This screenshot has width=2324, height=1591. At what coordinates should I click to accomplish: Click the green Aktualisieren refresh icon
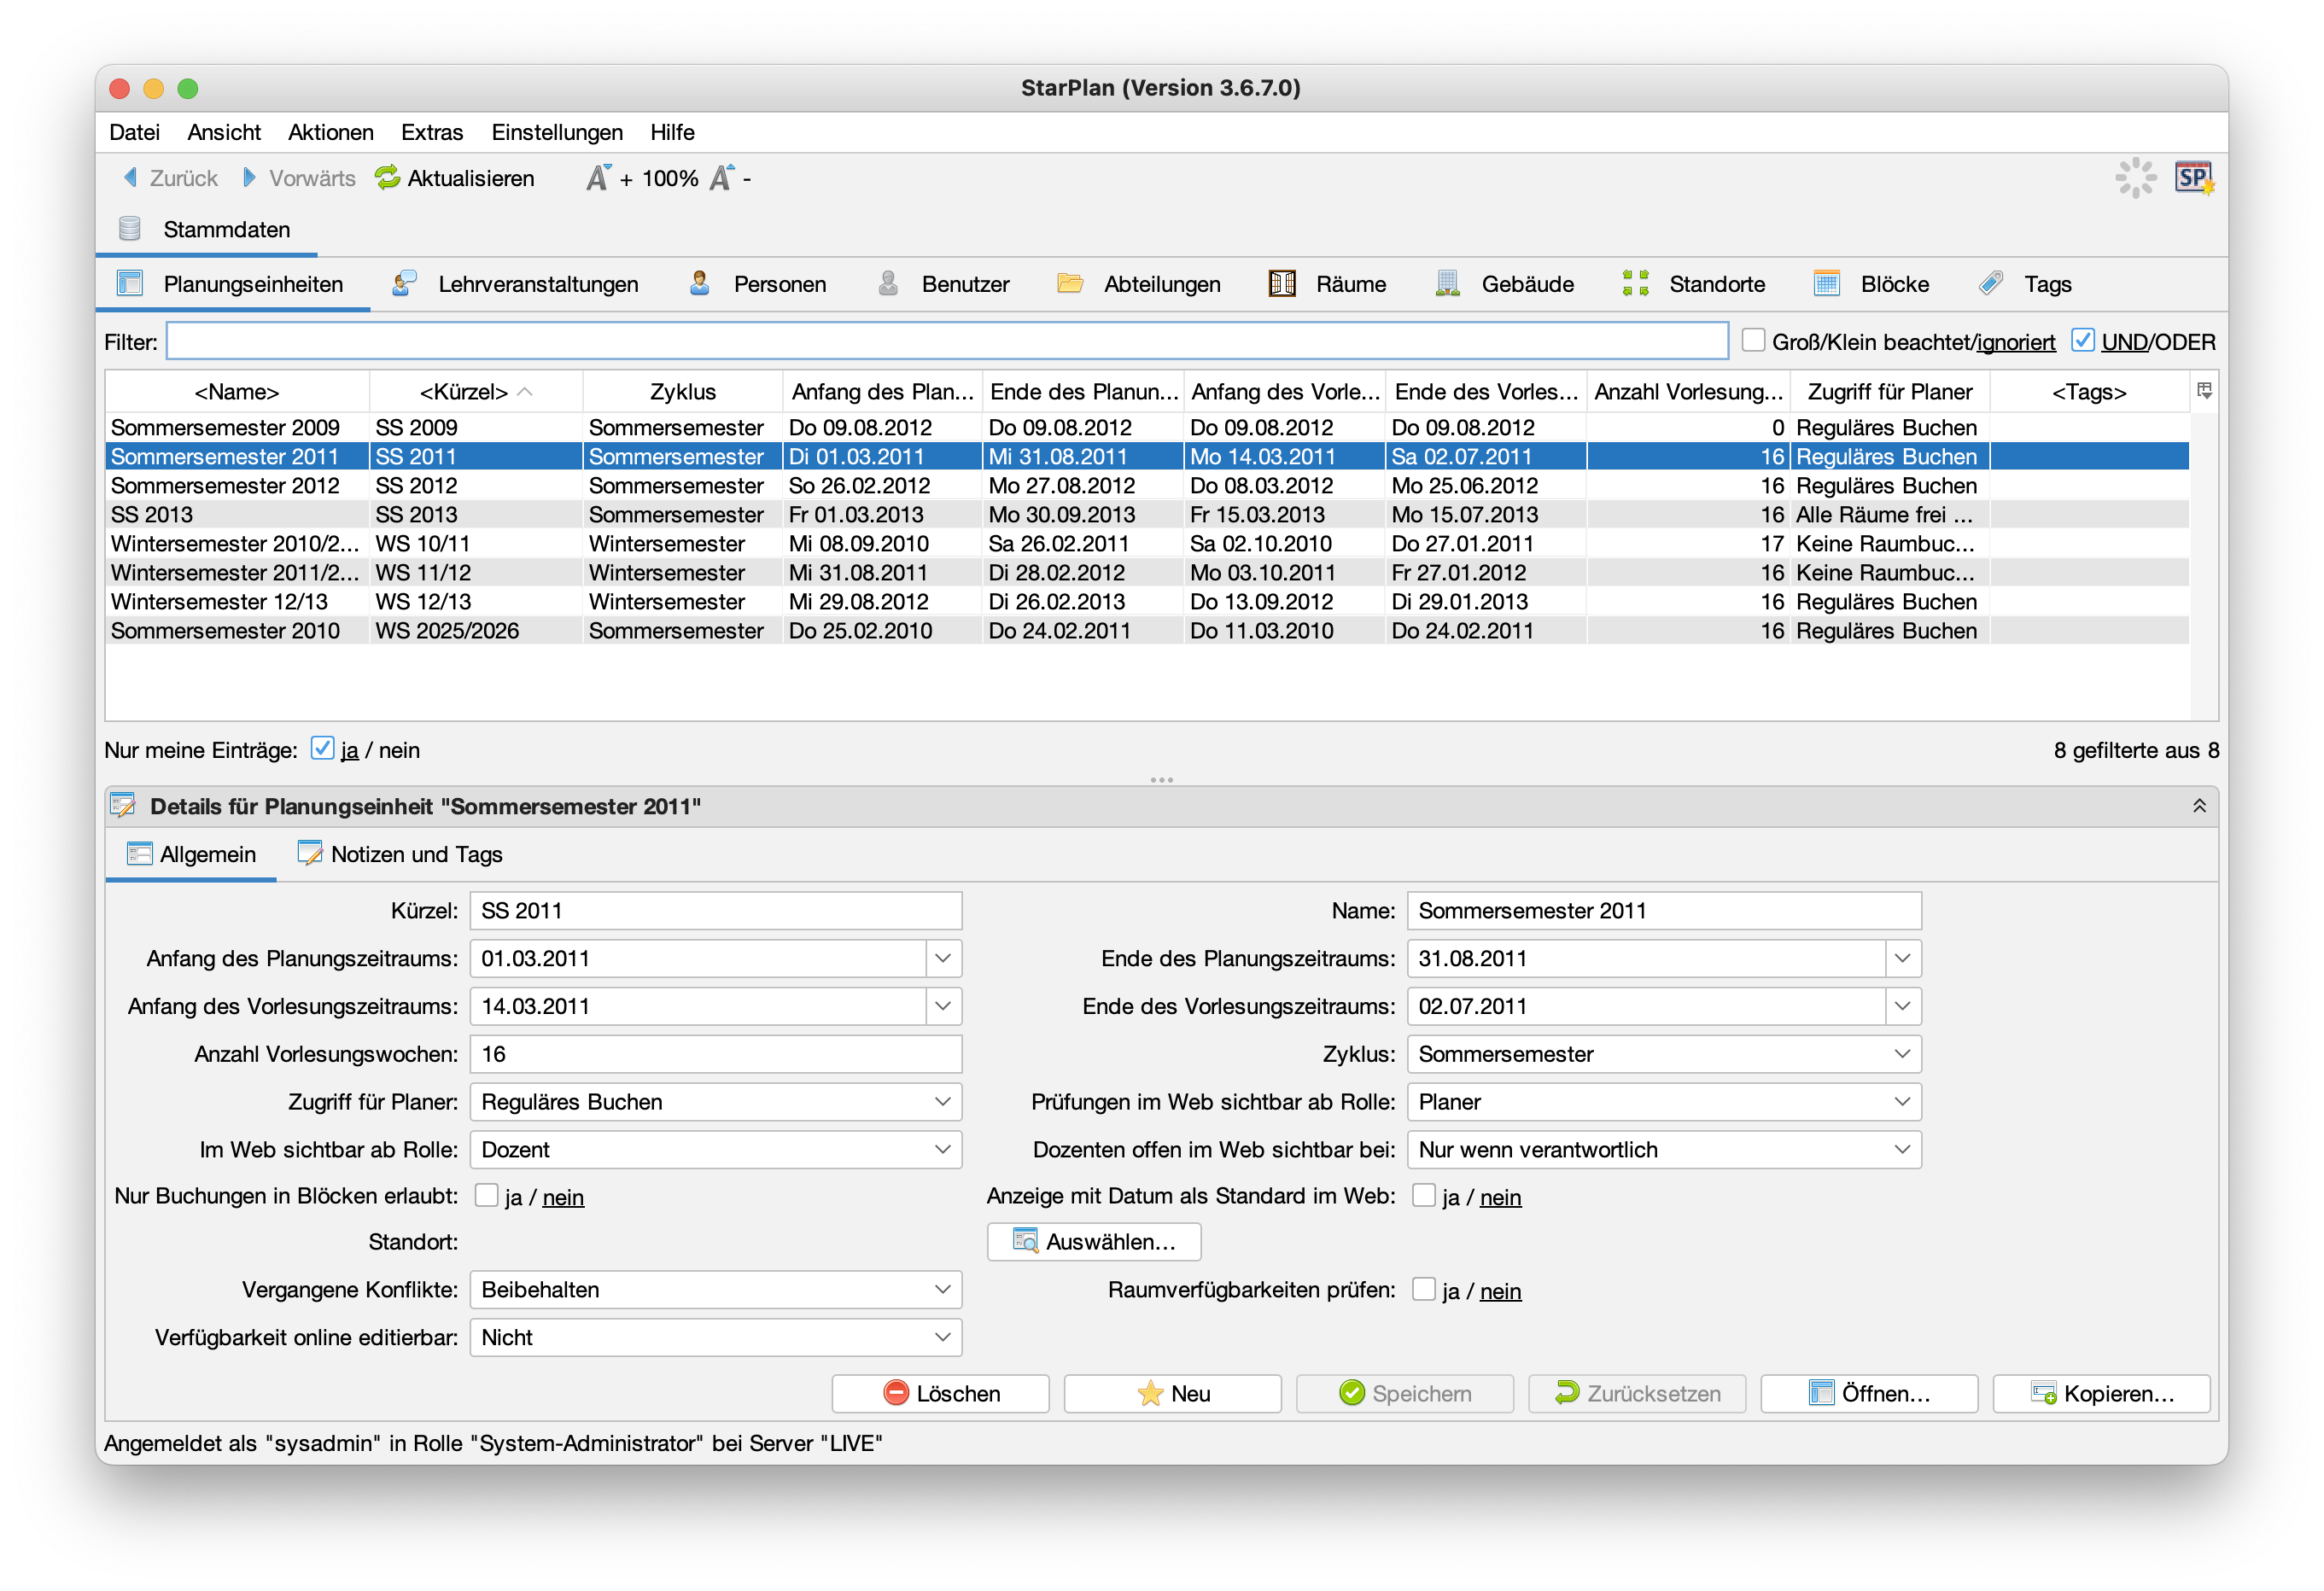pos(387,178)
